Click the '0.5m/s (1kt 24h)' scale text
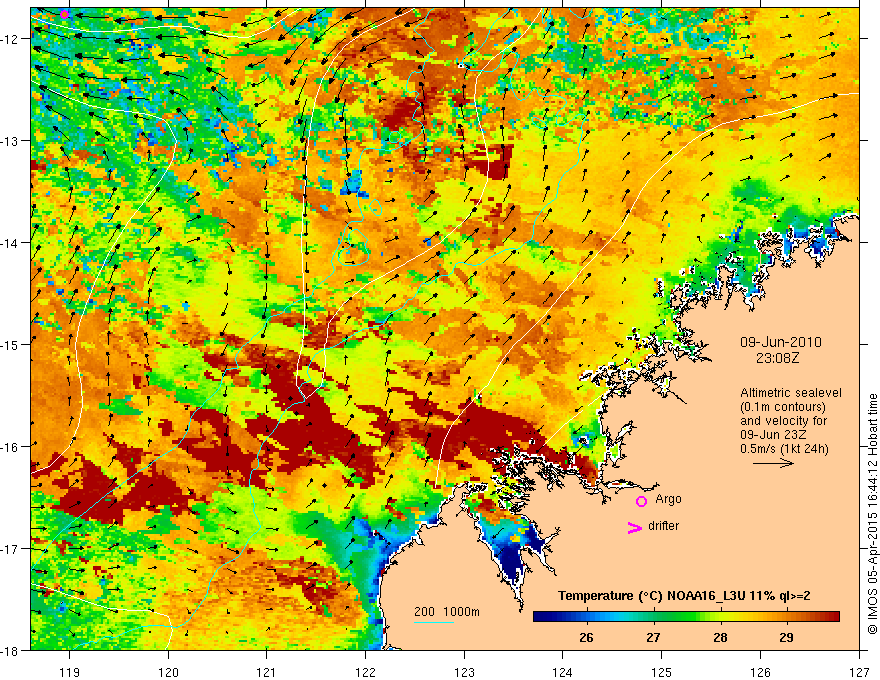The image size is (880, 680). coord(784,449)
